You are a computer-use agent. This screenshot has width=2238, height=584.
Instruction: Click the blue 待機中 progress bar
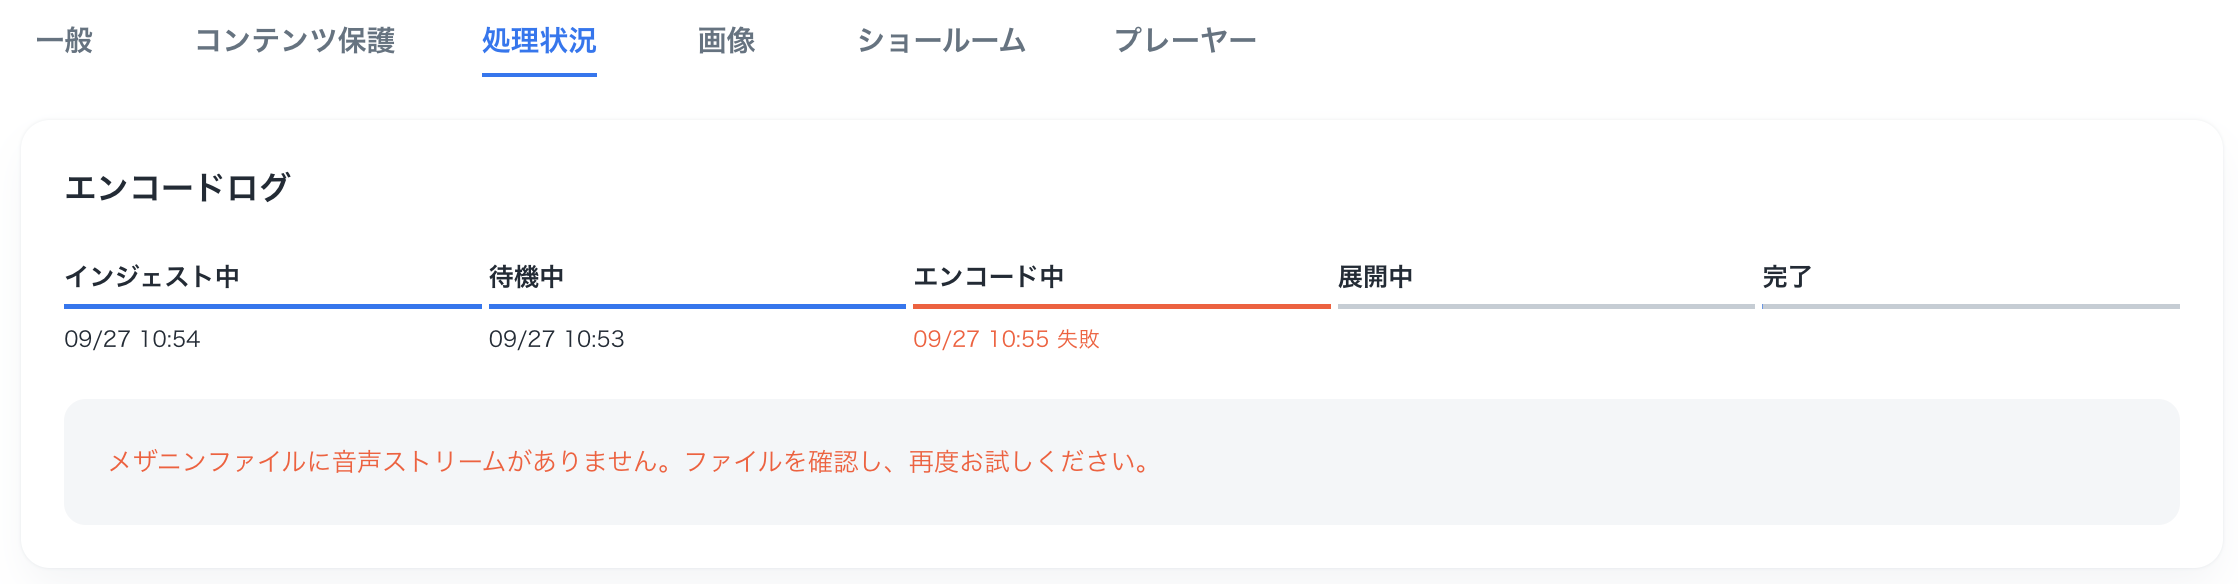695,309
